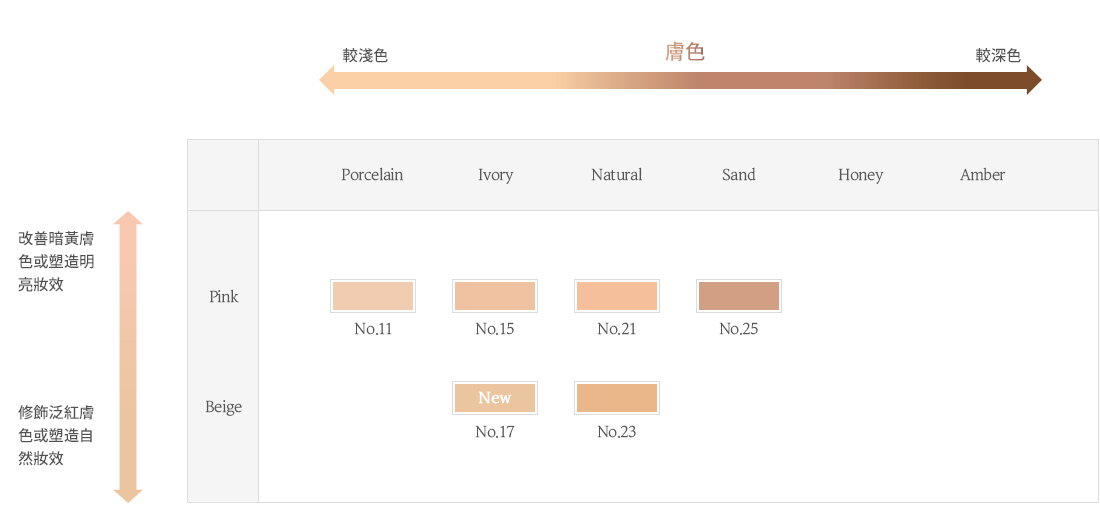Select the Honey column header
Image resolution: width=1100 pixels, height=506 pixels.
click(x=861, y=175)
